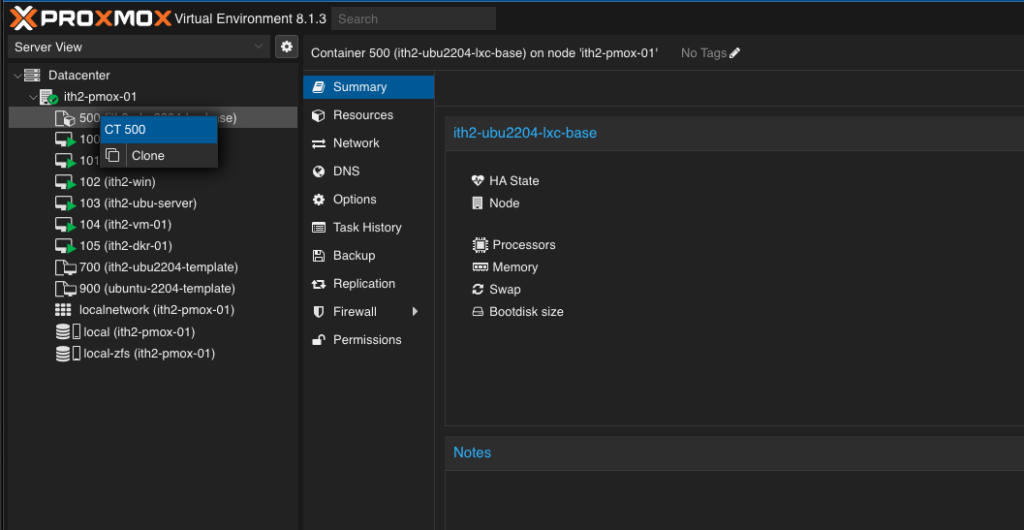Image resolution: width=1024 pixels, height=530 pixels.
Task: Click the Permissions unlock icon
Action: [x=319, y=340]
